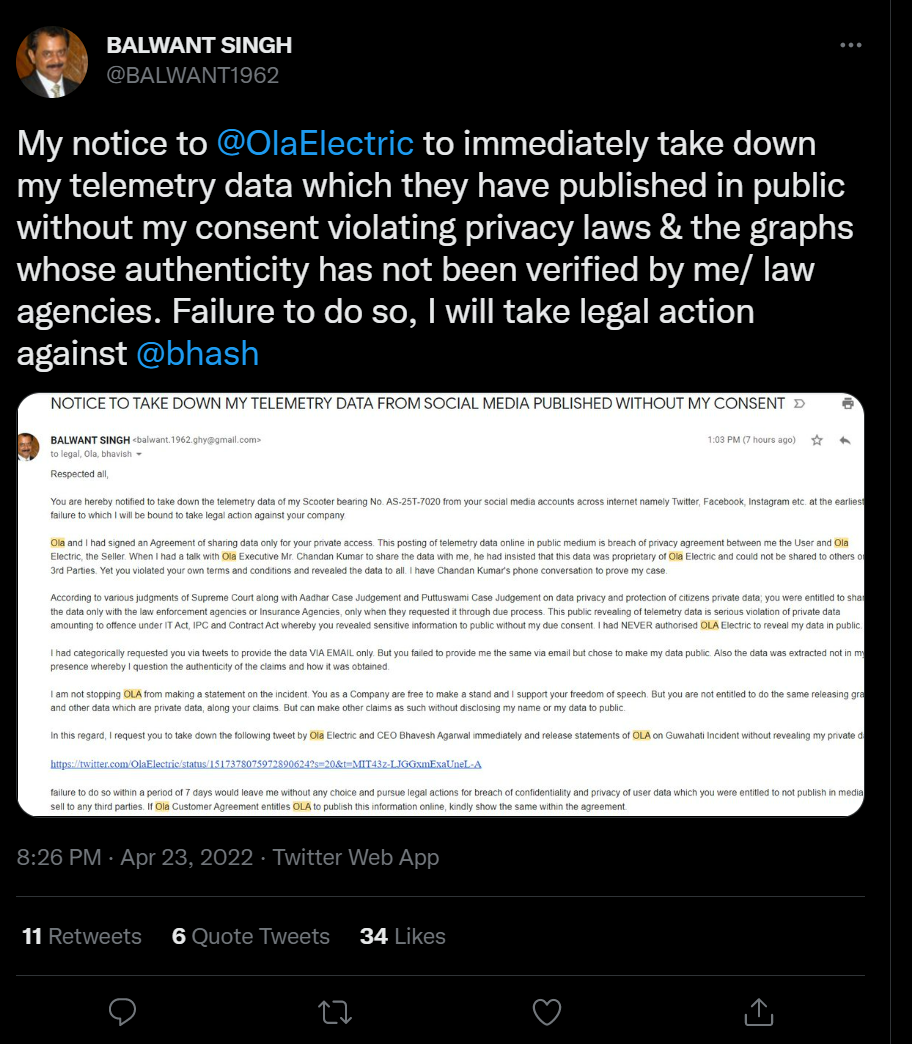Click the reply speech bubble icon

pos(122,1011)
